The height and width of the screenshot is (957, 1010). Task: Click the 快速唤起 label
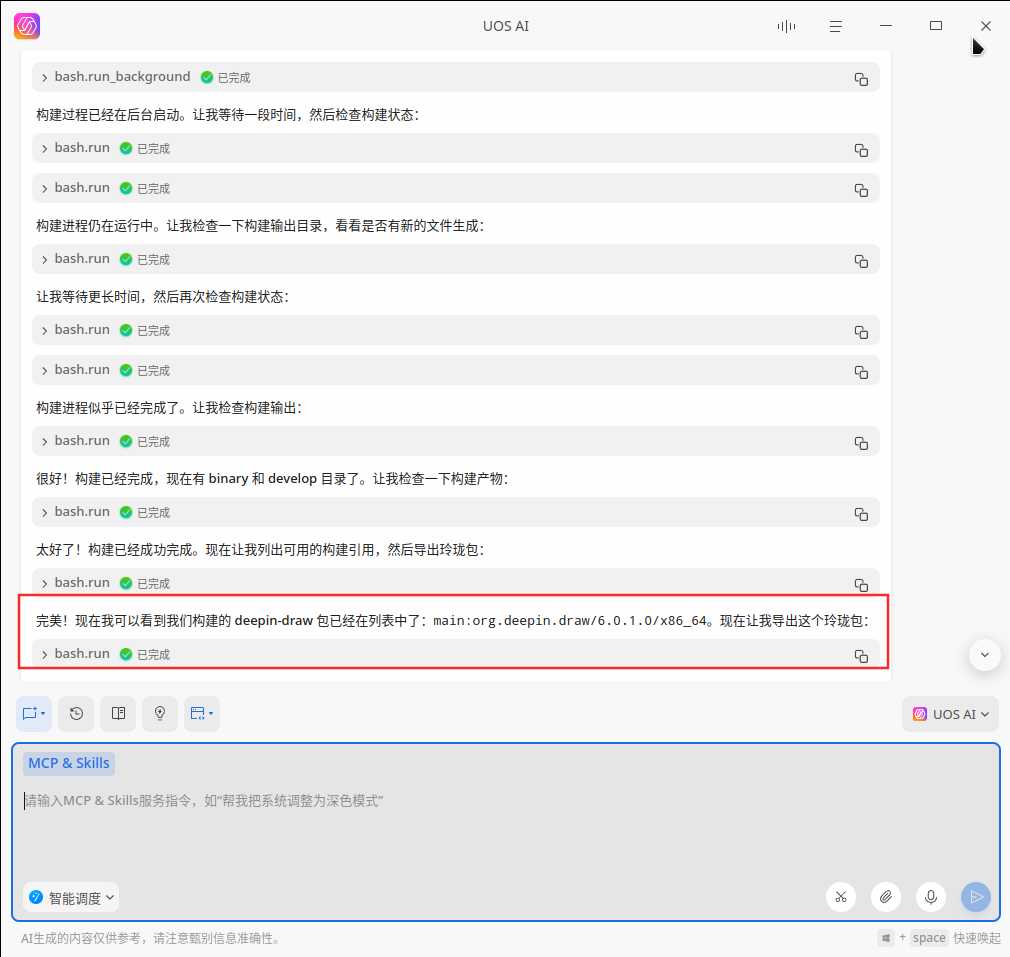[x=977, y=938]
